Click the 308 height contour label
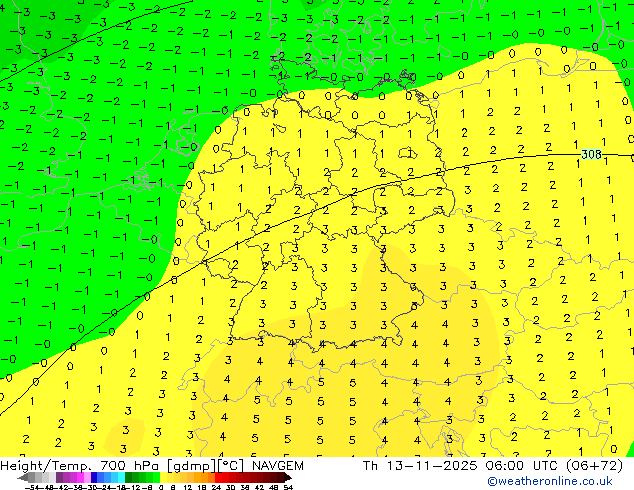The width and height of the screenshot is (634, 490). click(x=591, y=154)
